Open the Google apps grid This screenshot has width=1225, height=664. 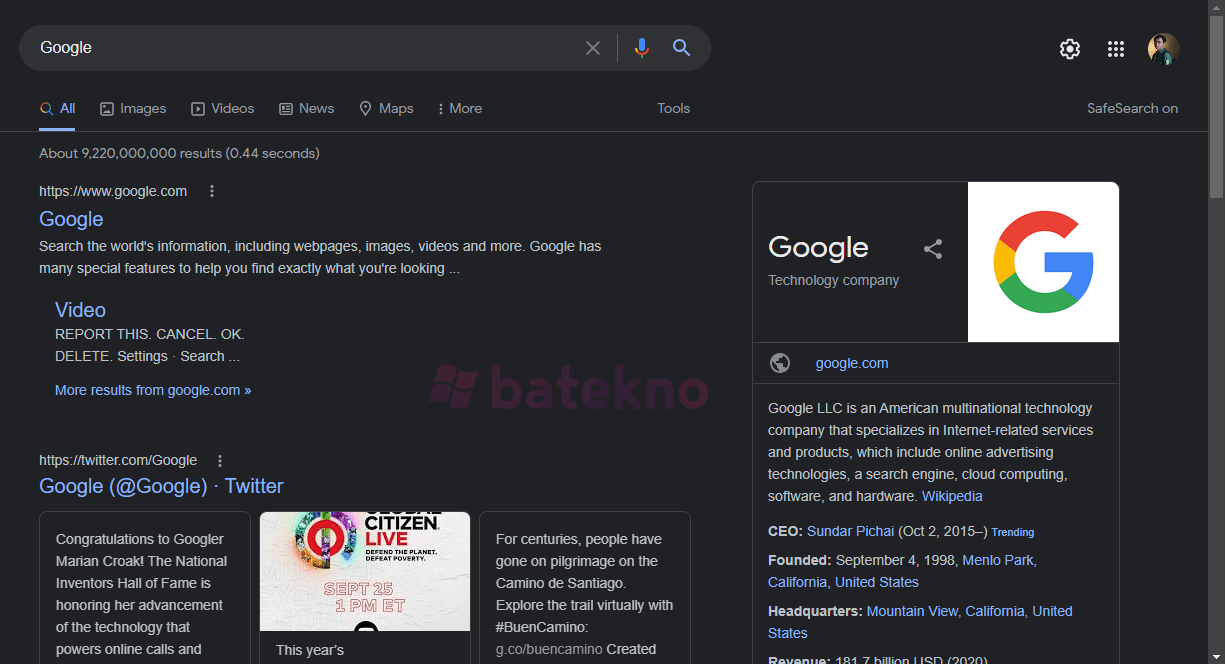[1116, 48]
